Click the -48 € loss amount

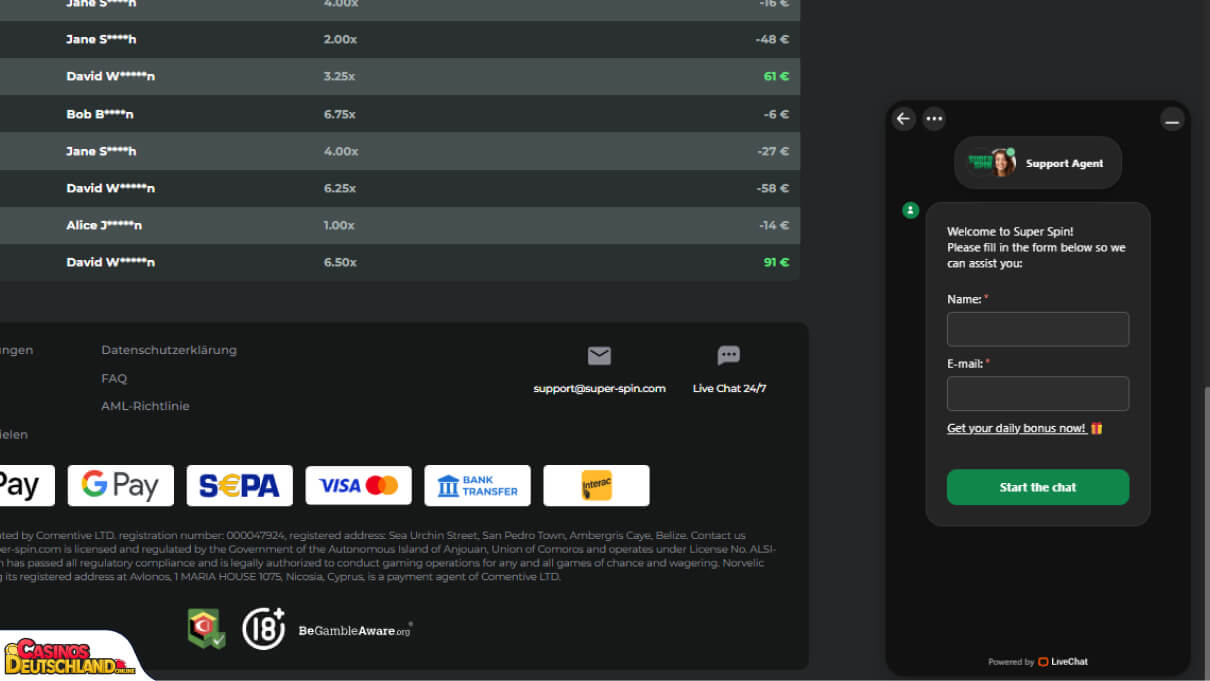click(773, 39)
